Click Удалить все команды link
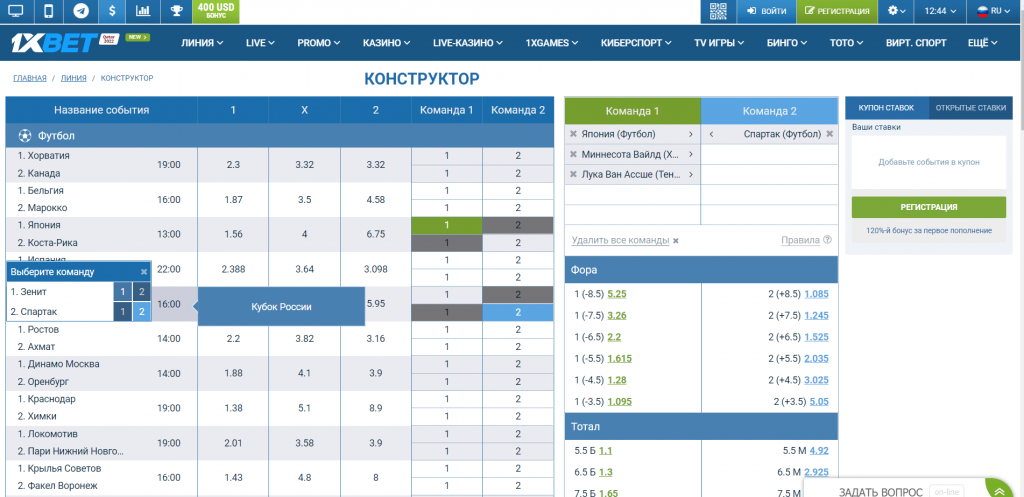 click(x=620, y=240)
